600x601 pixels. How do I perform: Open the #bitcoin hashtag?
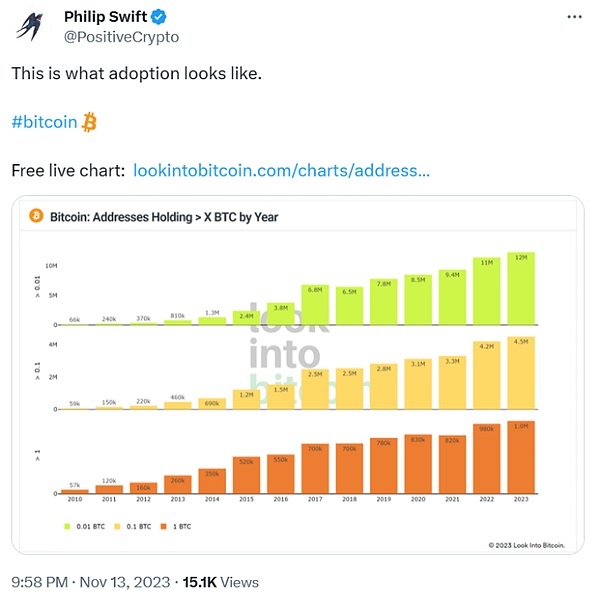(44, 122)
